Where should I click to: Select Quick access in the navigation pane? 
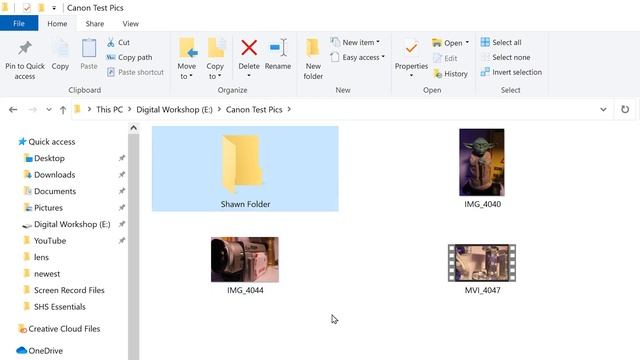47,142
